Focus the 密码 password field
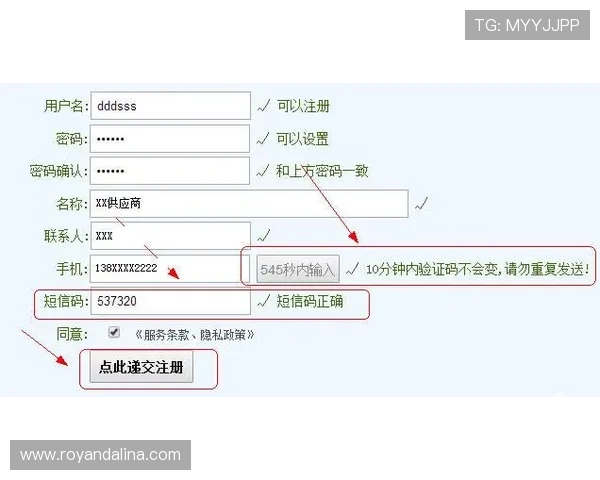Image resolution: width=600 pixels, height=480 pixels. 170,139
